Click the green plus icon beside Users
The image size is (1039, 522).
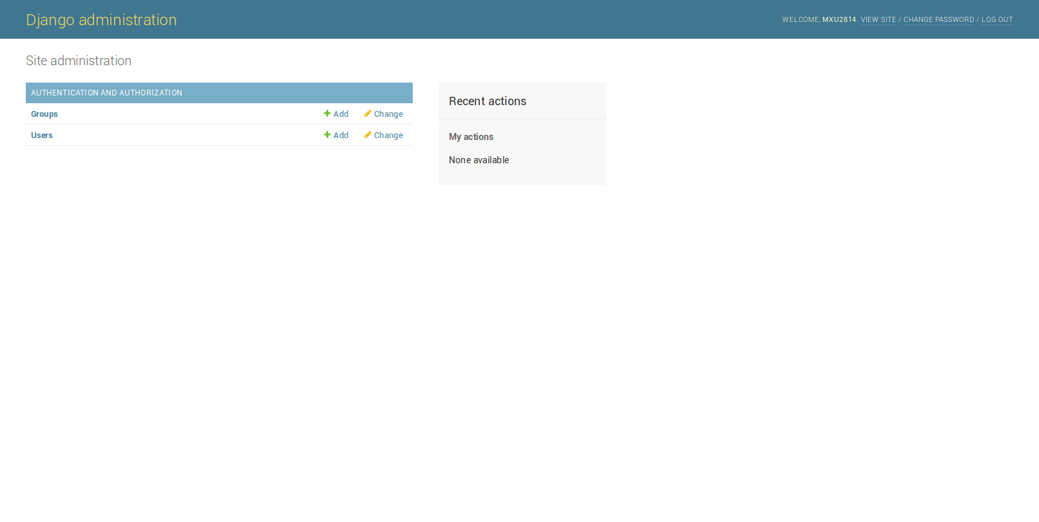327,135
